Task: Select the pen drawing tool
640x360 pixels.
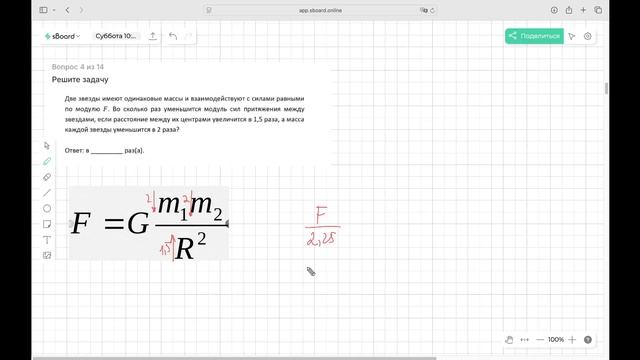Action: point(47,161)
